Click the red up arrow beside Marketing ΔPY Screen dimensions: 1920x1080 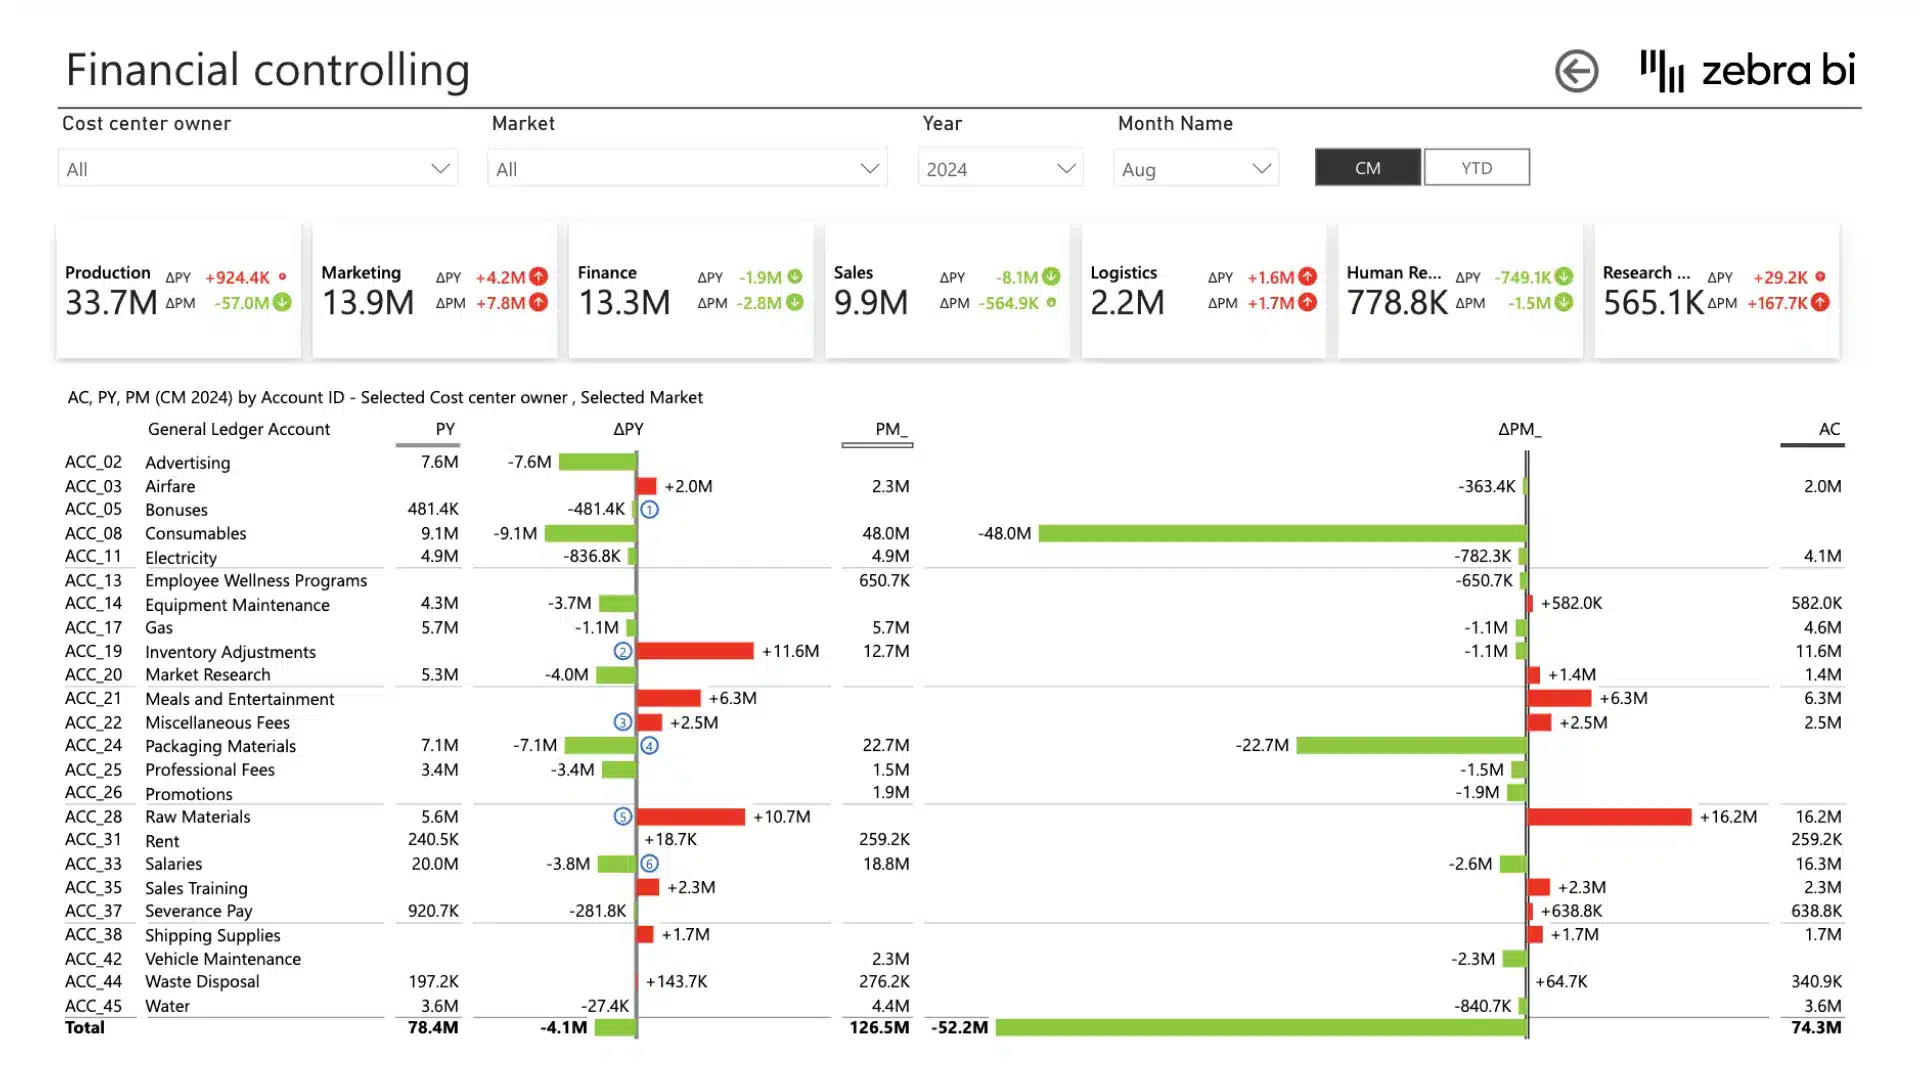pyautogui.click(x=538, y=277)
